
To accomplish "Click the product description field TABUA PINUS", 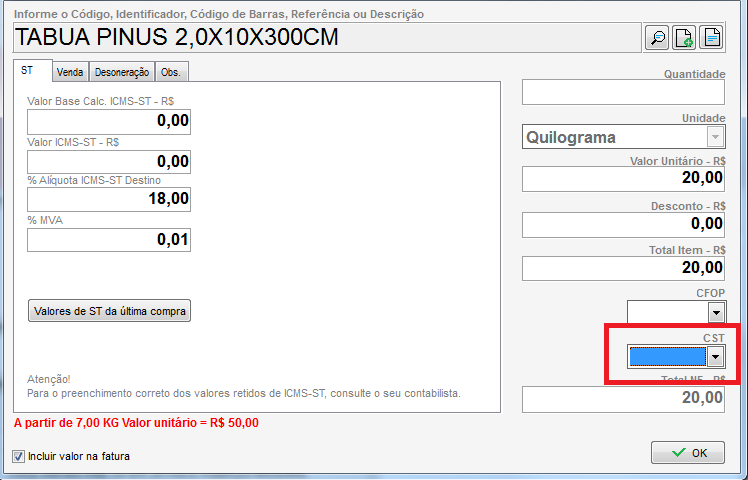I will coord(325,38).
